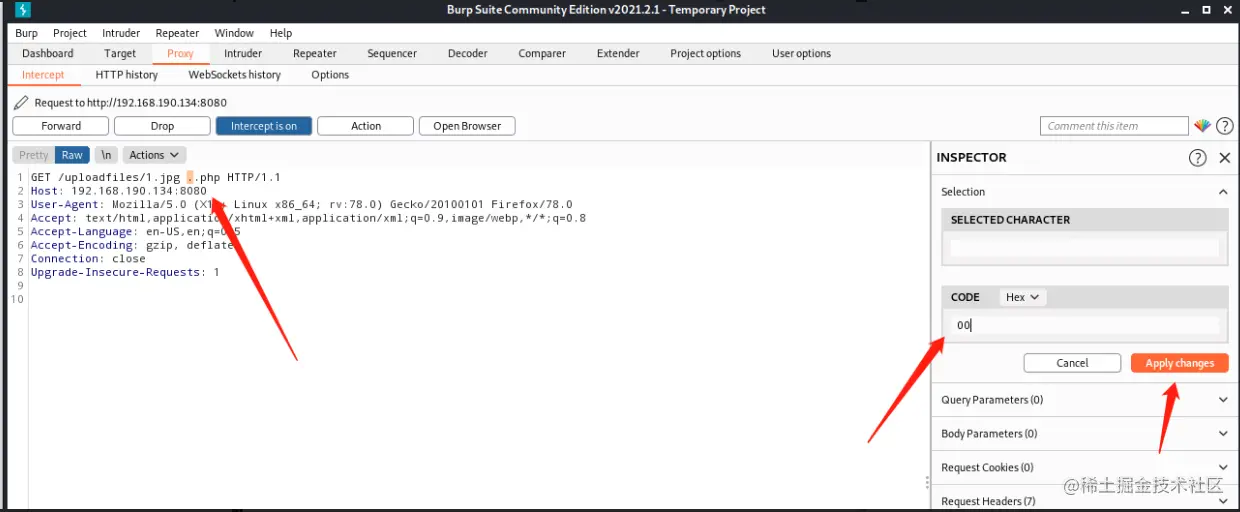Close the Inspector panel
This screenshot has width=1240, height=512.
tap(1224, 158)
